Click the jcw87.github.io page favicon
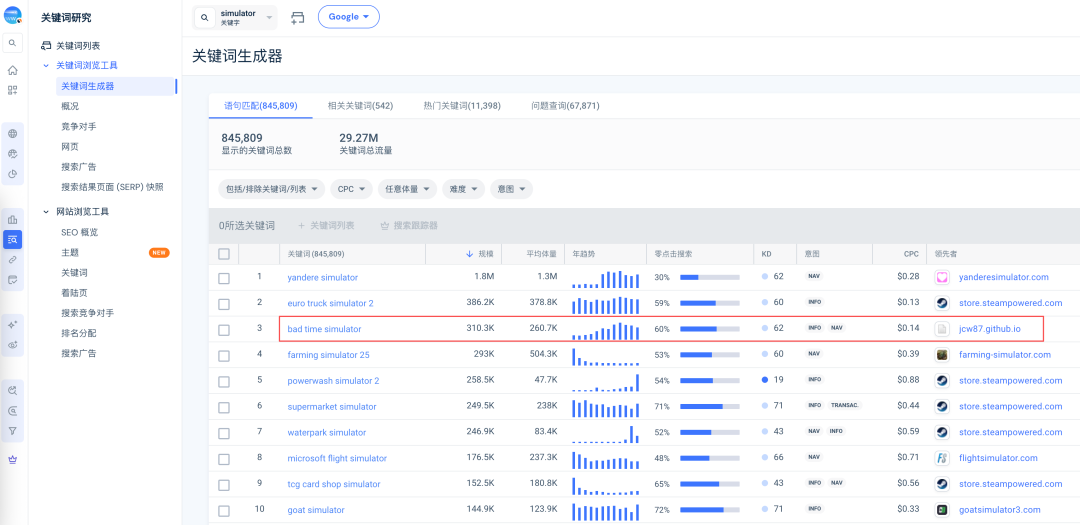The width and height of the screenshot is (1080, 525). [942, 329]
